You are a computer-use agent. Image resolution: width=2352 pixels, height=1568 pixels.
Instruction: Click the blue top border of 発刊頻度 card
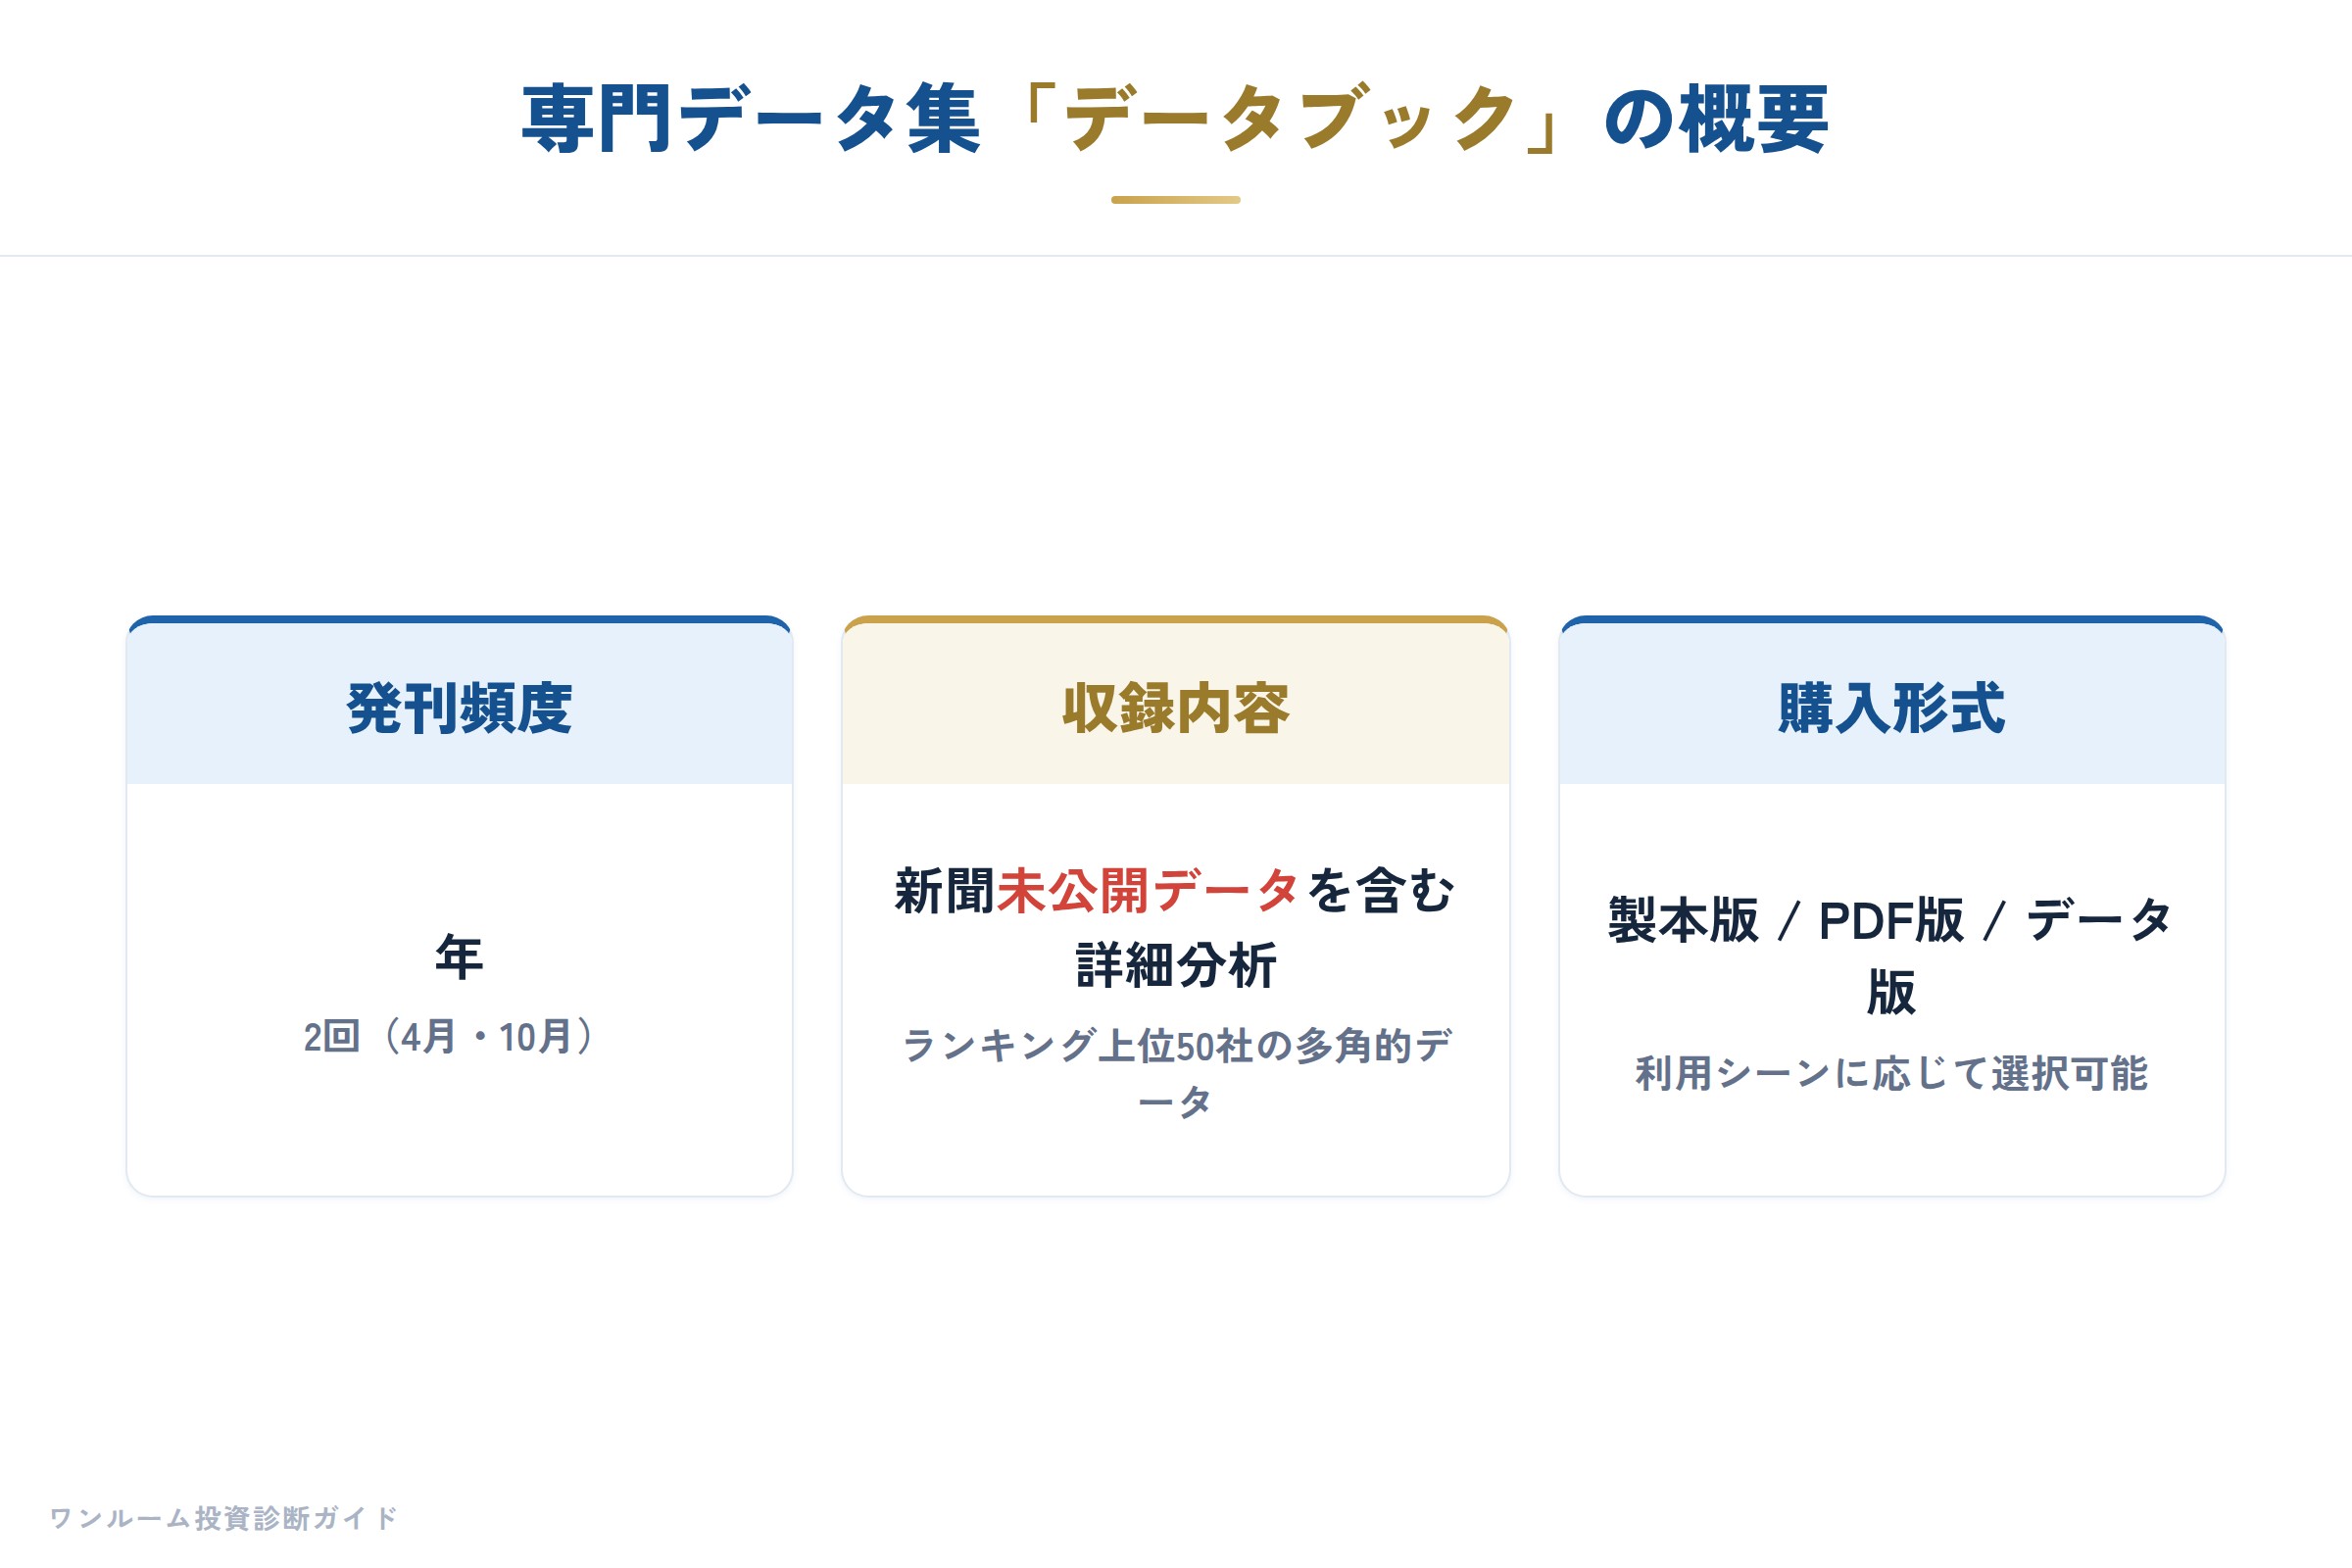(x=460, y=620)
